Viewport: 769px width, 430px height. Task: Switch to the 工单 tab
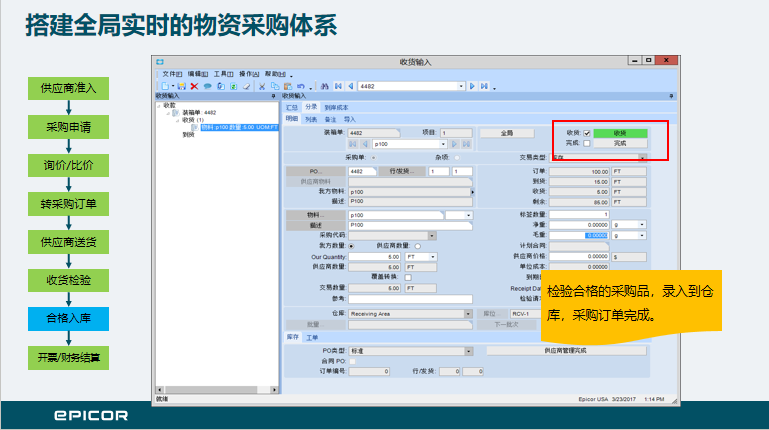(x=312, y=337)
